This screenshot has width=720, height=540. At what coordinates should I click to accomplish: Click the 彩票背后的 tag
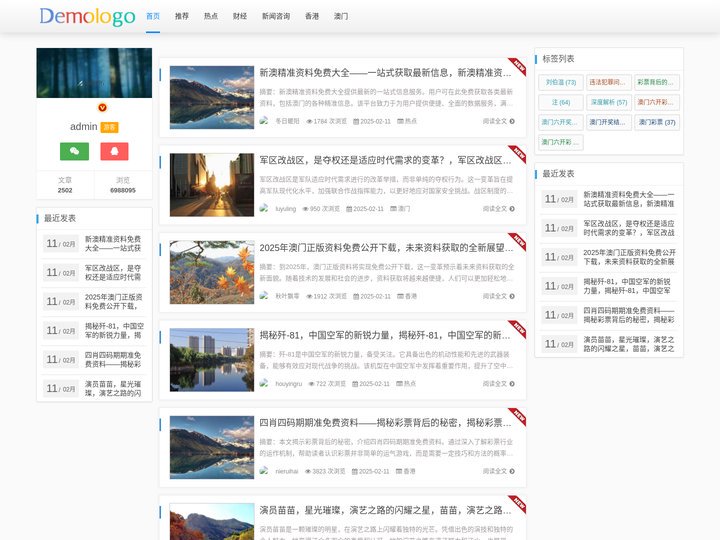click(x=657, y=83)
